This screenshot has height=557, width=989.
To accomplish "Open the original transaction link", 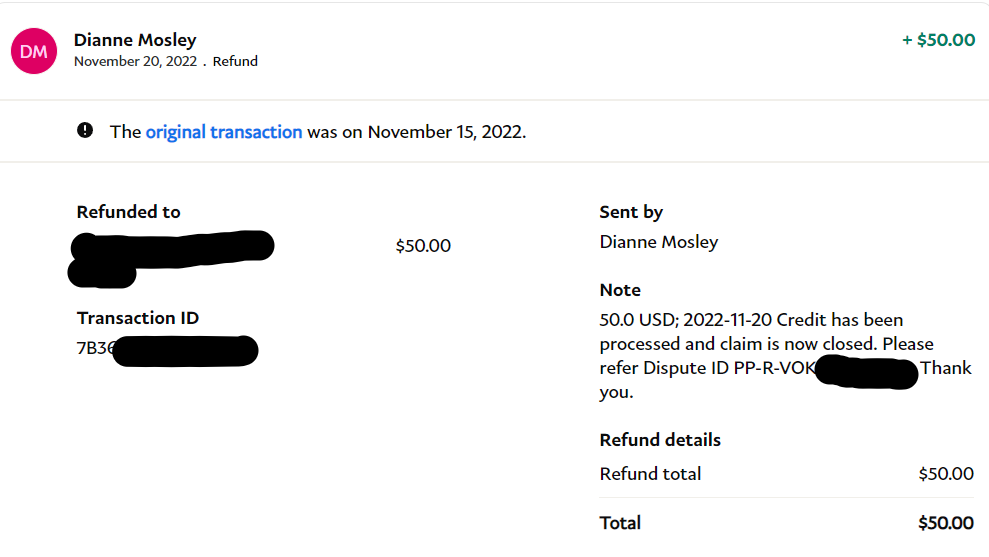I will point(224,132).
